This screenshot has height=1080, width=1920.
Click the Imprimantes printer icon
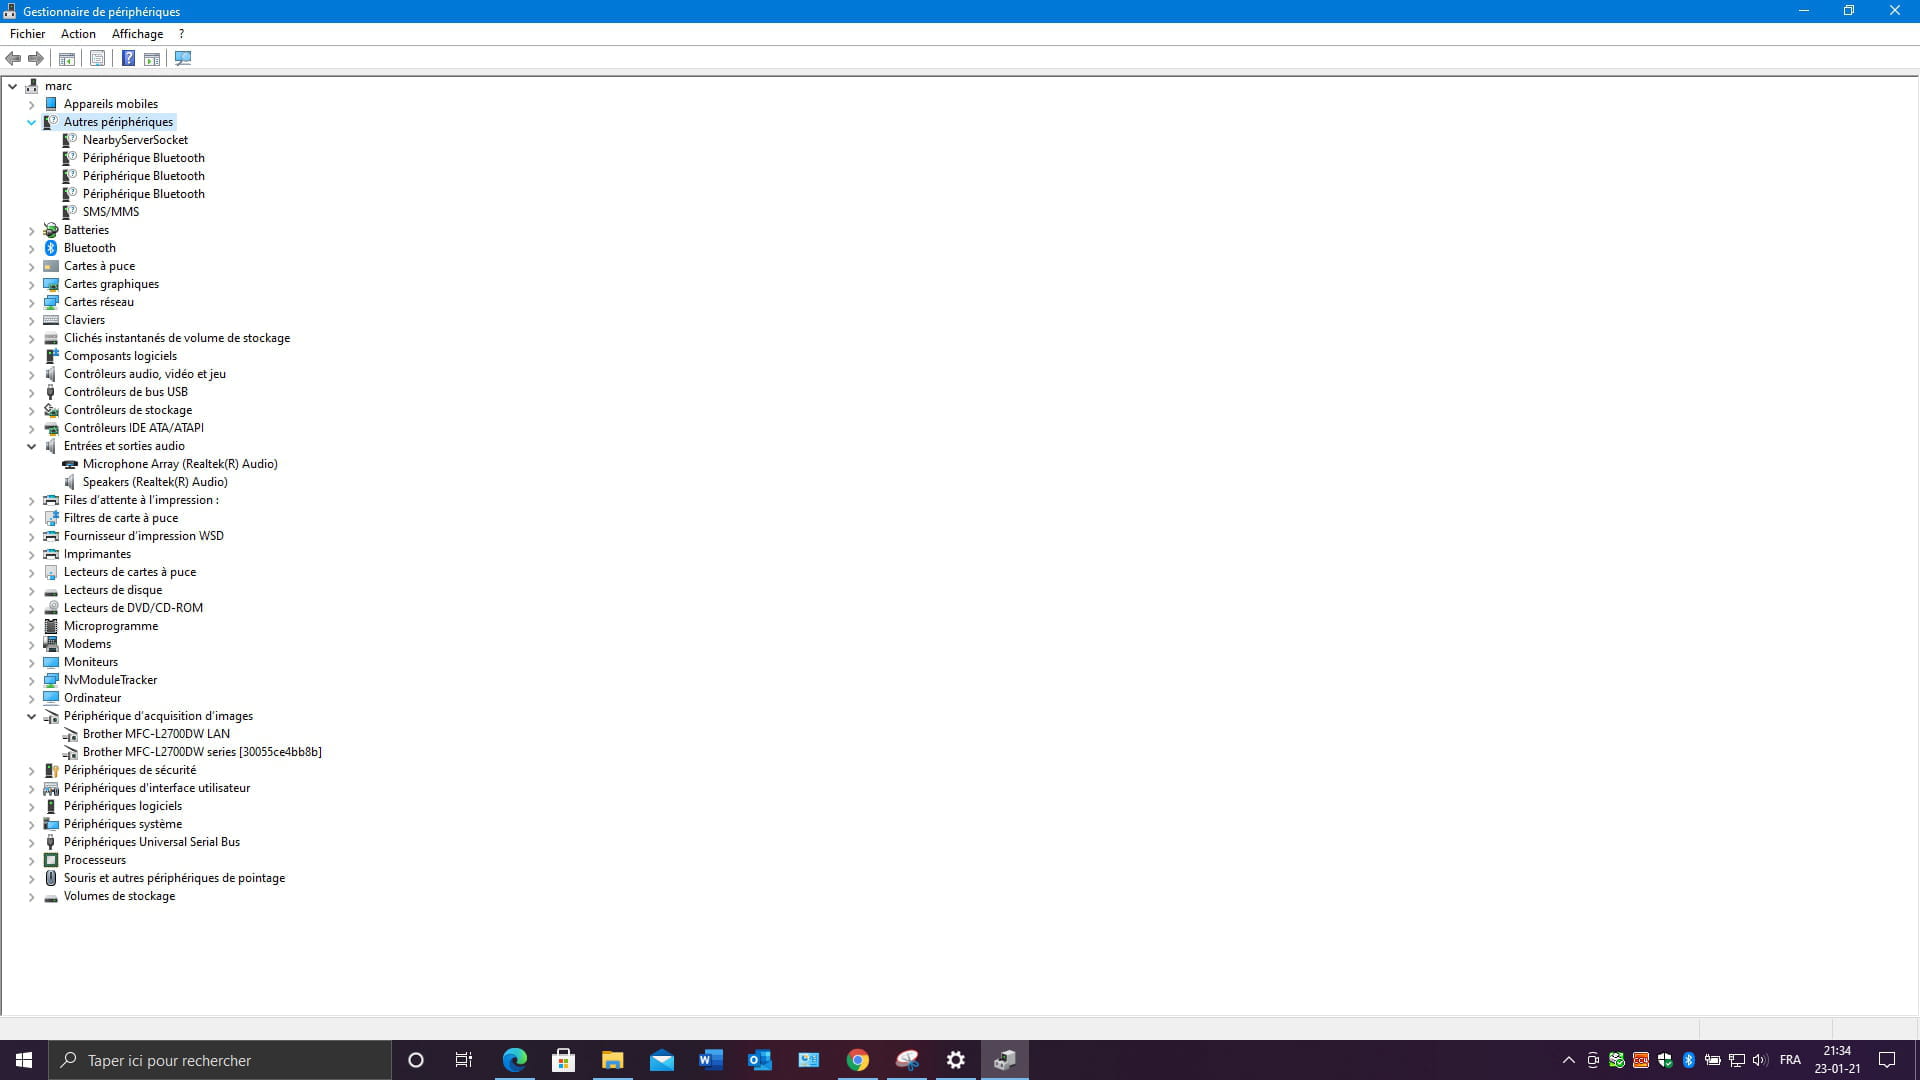(x=51, y=554)
